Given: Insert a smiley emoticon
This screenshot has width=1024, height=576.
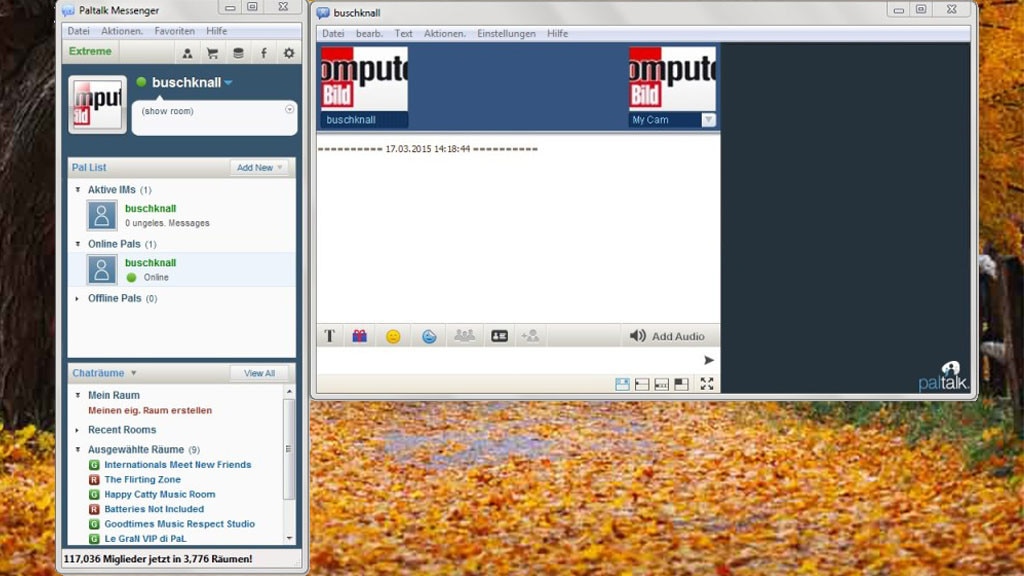Looking at the screenshot, I should click(393, 335).
